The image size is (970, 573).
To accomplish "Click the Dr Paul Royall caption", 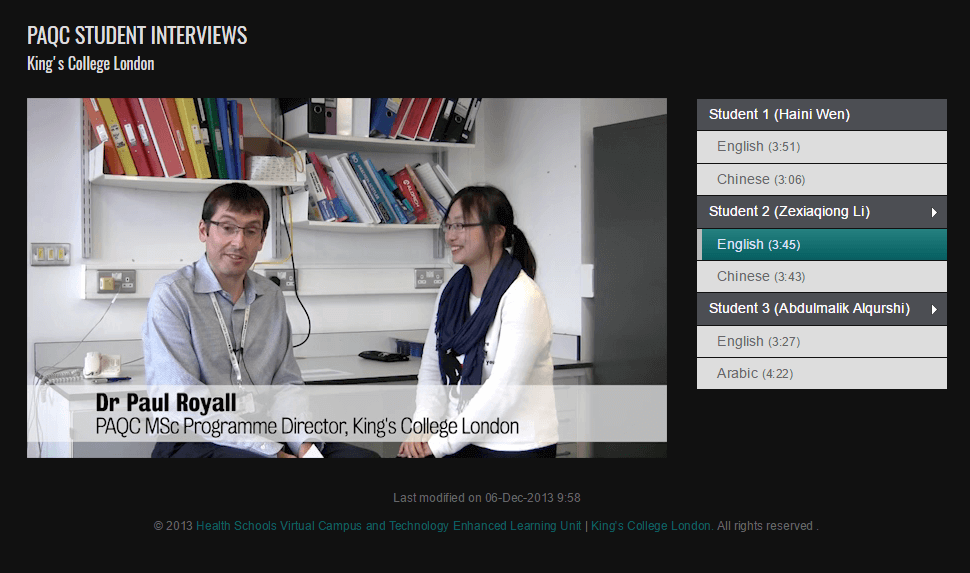I will (166, 403).
